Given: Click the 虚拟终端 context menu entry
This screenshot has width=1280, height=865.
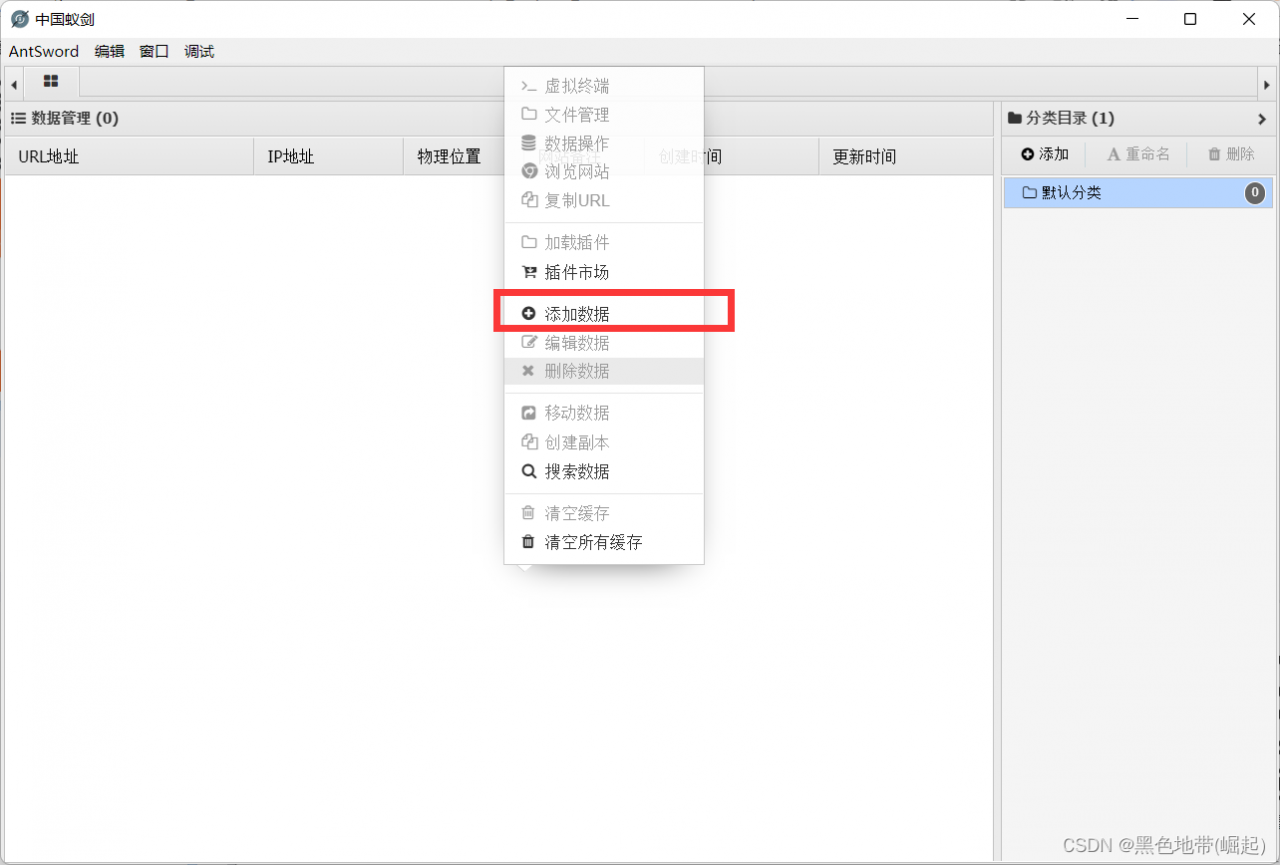Looking at the screenshot, I should point(604,86).
